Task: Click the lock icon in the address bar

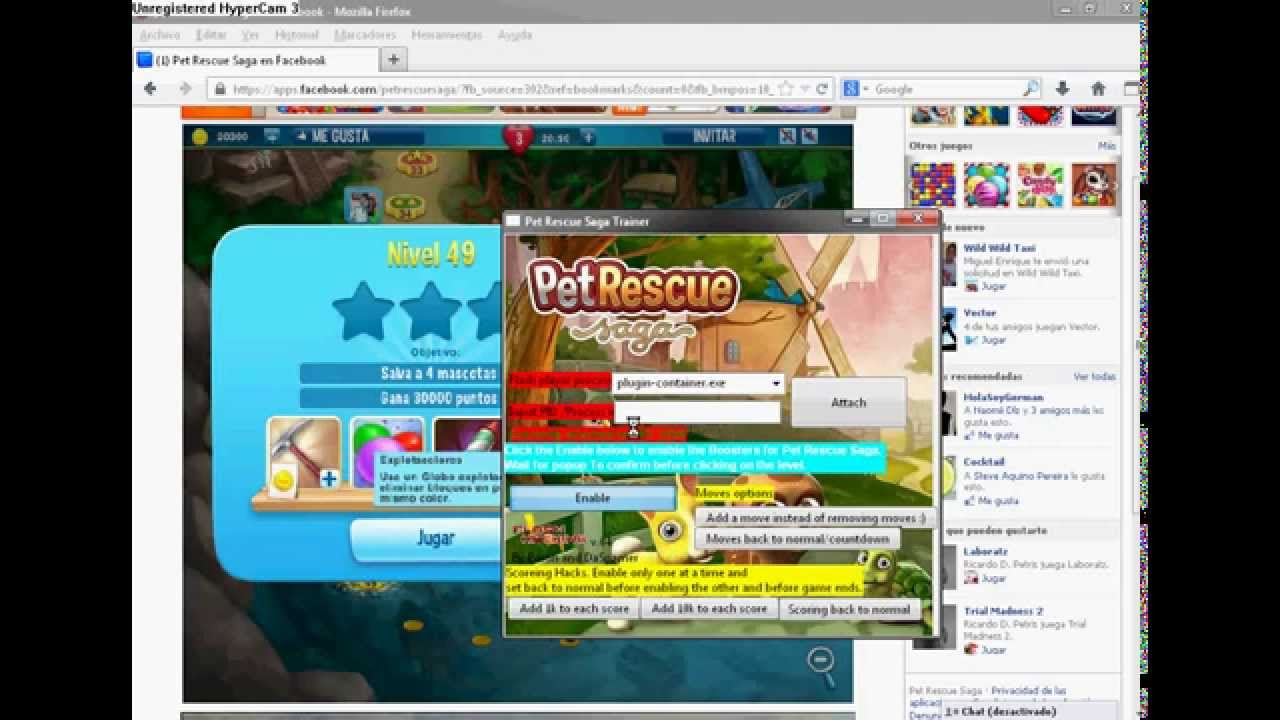Action: [x=219, y=88]
